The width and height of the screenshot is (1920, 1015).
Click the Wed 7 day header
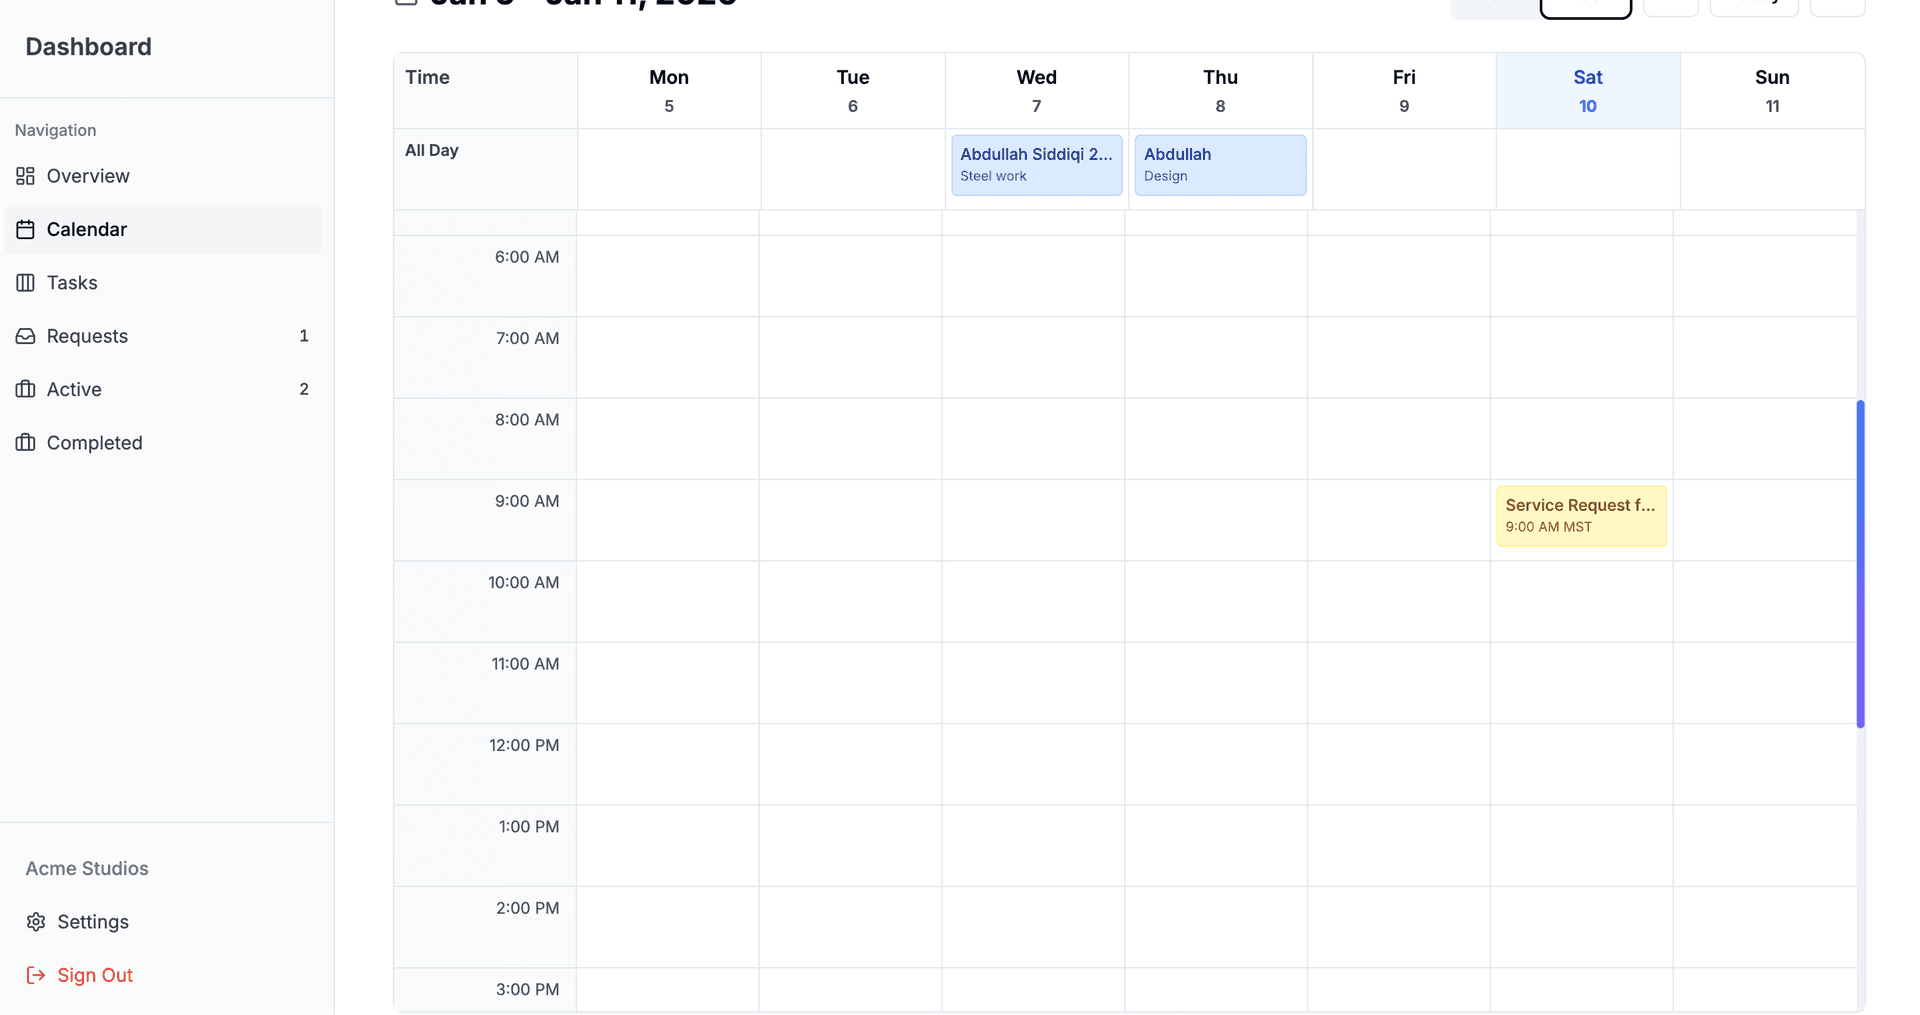(1036, 90)
